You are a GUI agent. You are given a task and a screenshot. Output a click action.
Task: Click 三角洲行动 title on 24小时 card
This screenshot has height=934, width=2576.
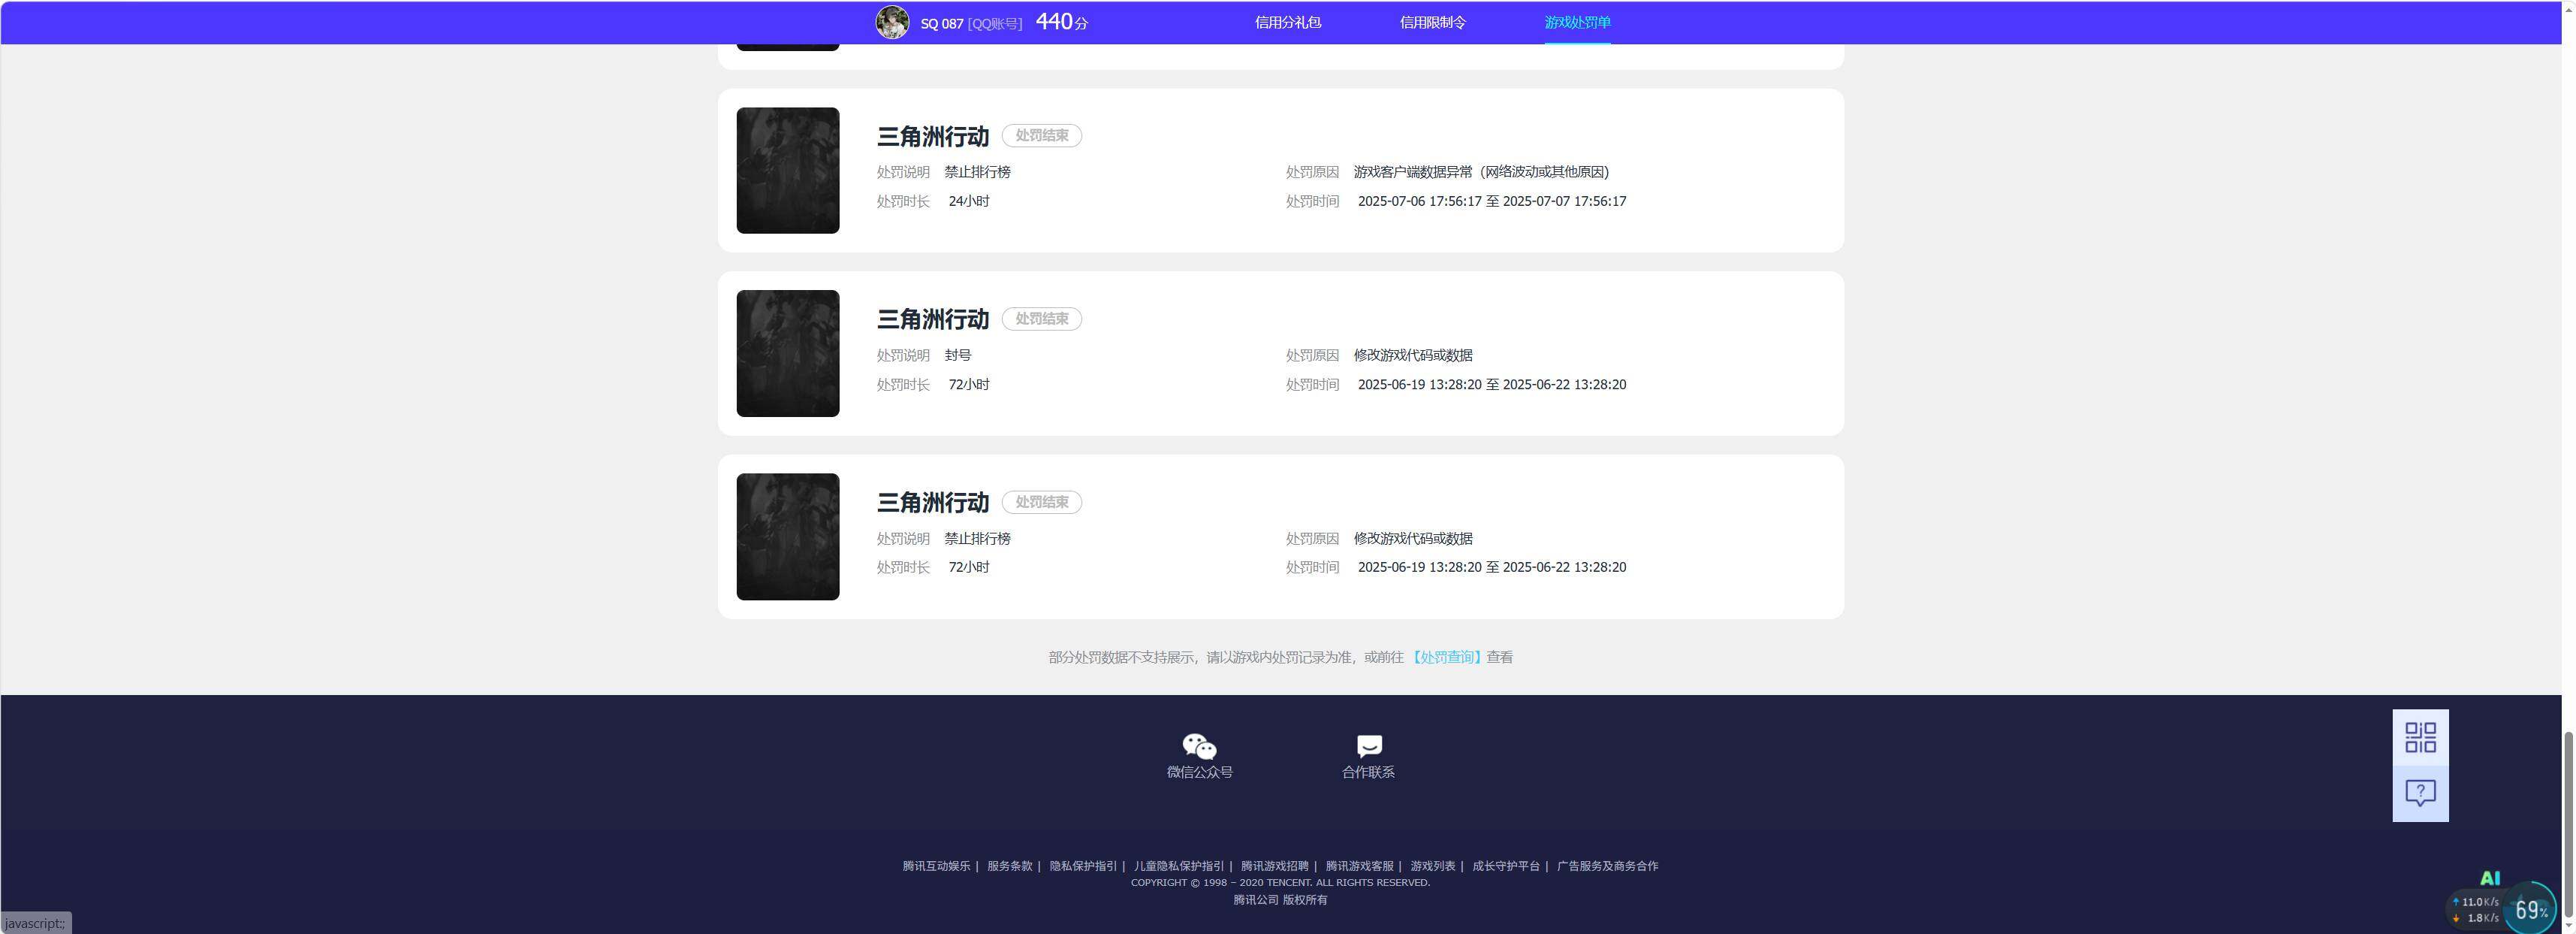(x=932, y=137)
